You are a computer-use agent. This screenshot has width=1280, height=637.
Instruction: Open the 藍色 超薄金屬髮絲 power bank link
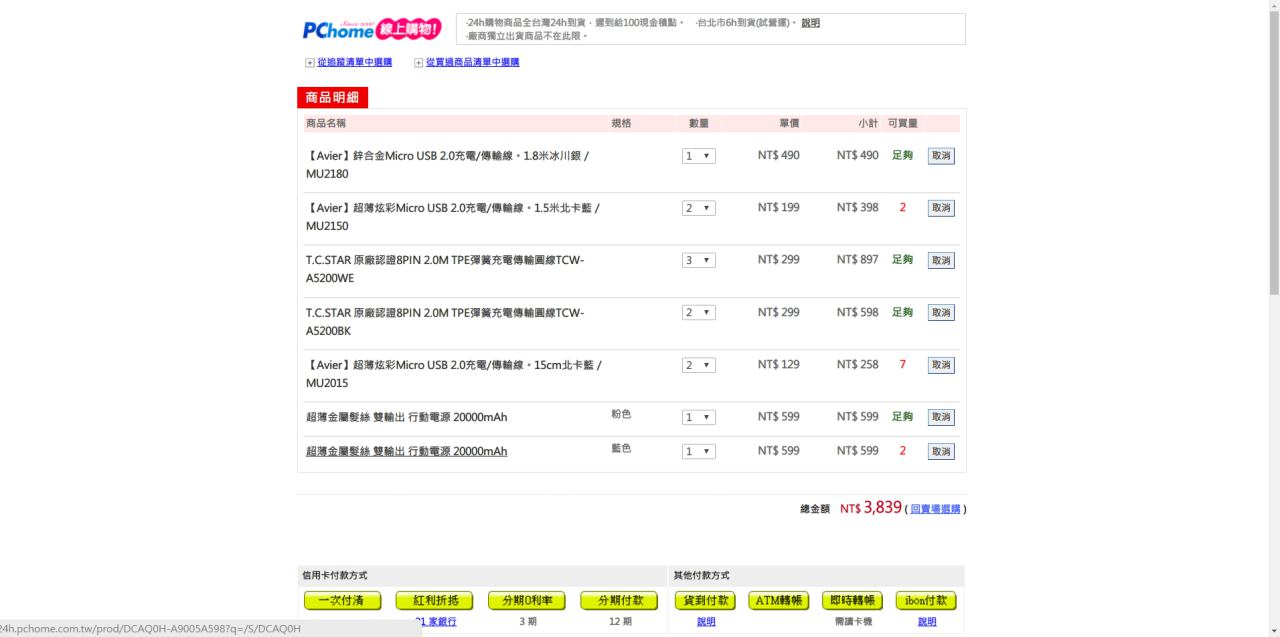[x=406, y=451]
